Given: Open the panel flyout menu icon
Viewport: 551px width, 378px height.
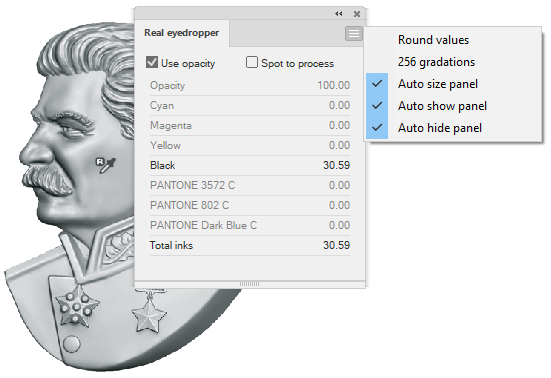Looking at the screenshot, I should pos(354,34).
